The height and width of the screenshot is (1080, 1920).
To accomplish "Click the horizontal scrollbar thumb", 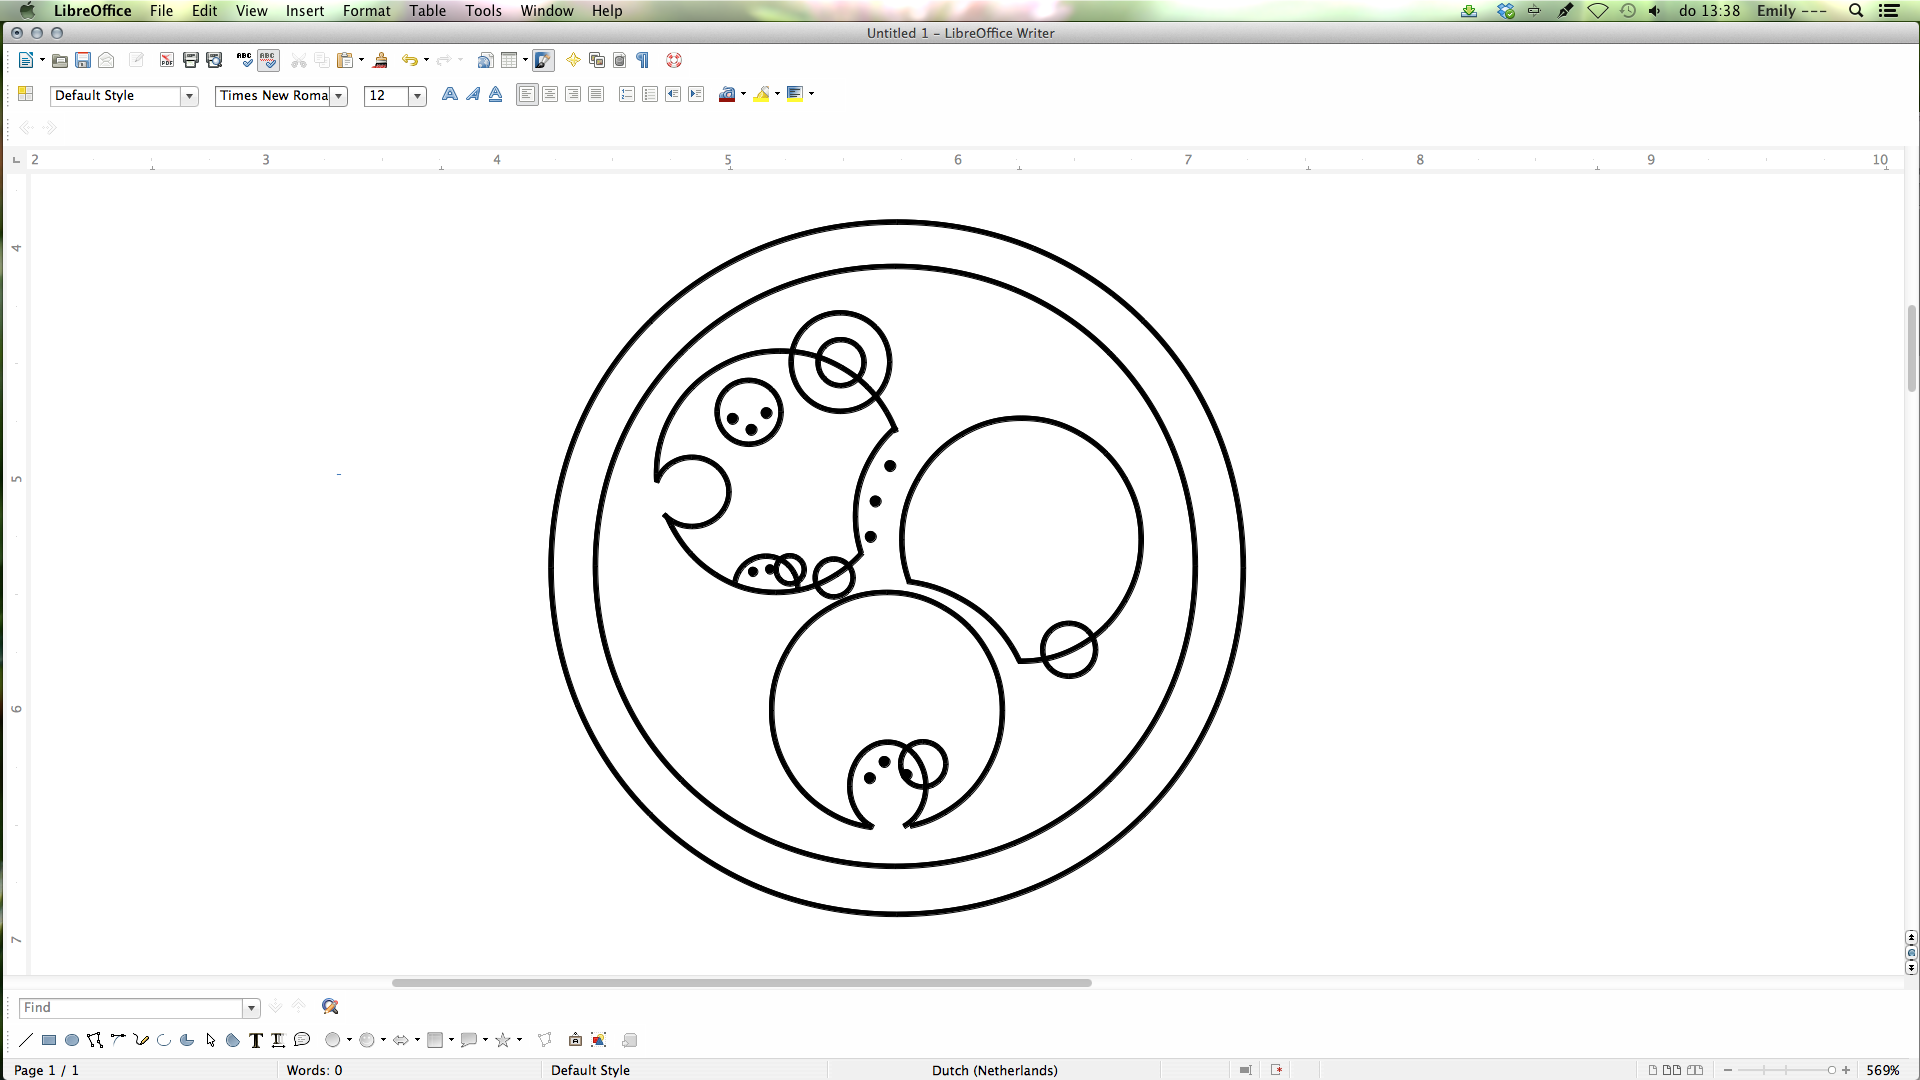I will tap(741, 983).
